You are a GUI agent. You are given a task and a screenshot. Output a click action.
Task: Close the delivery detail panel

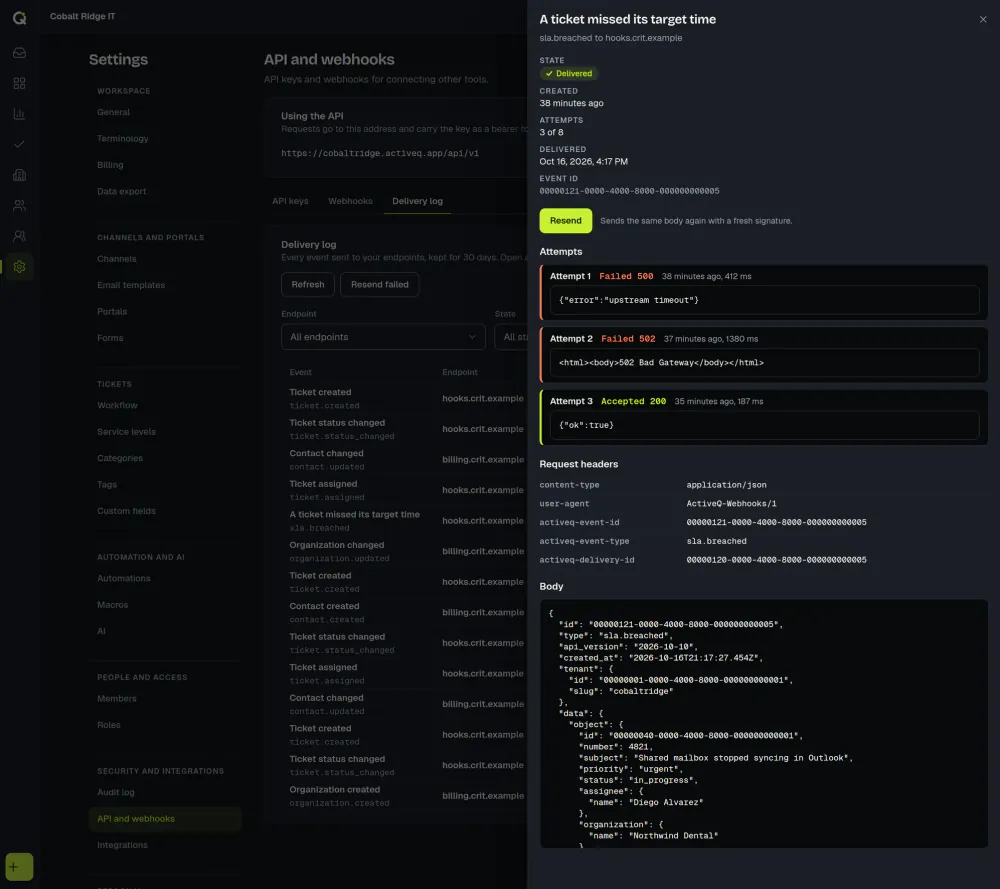click(x=983, y=19)
